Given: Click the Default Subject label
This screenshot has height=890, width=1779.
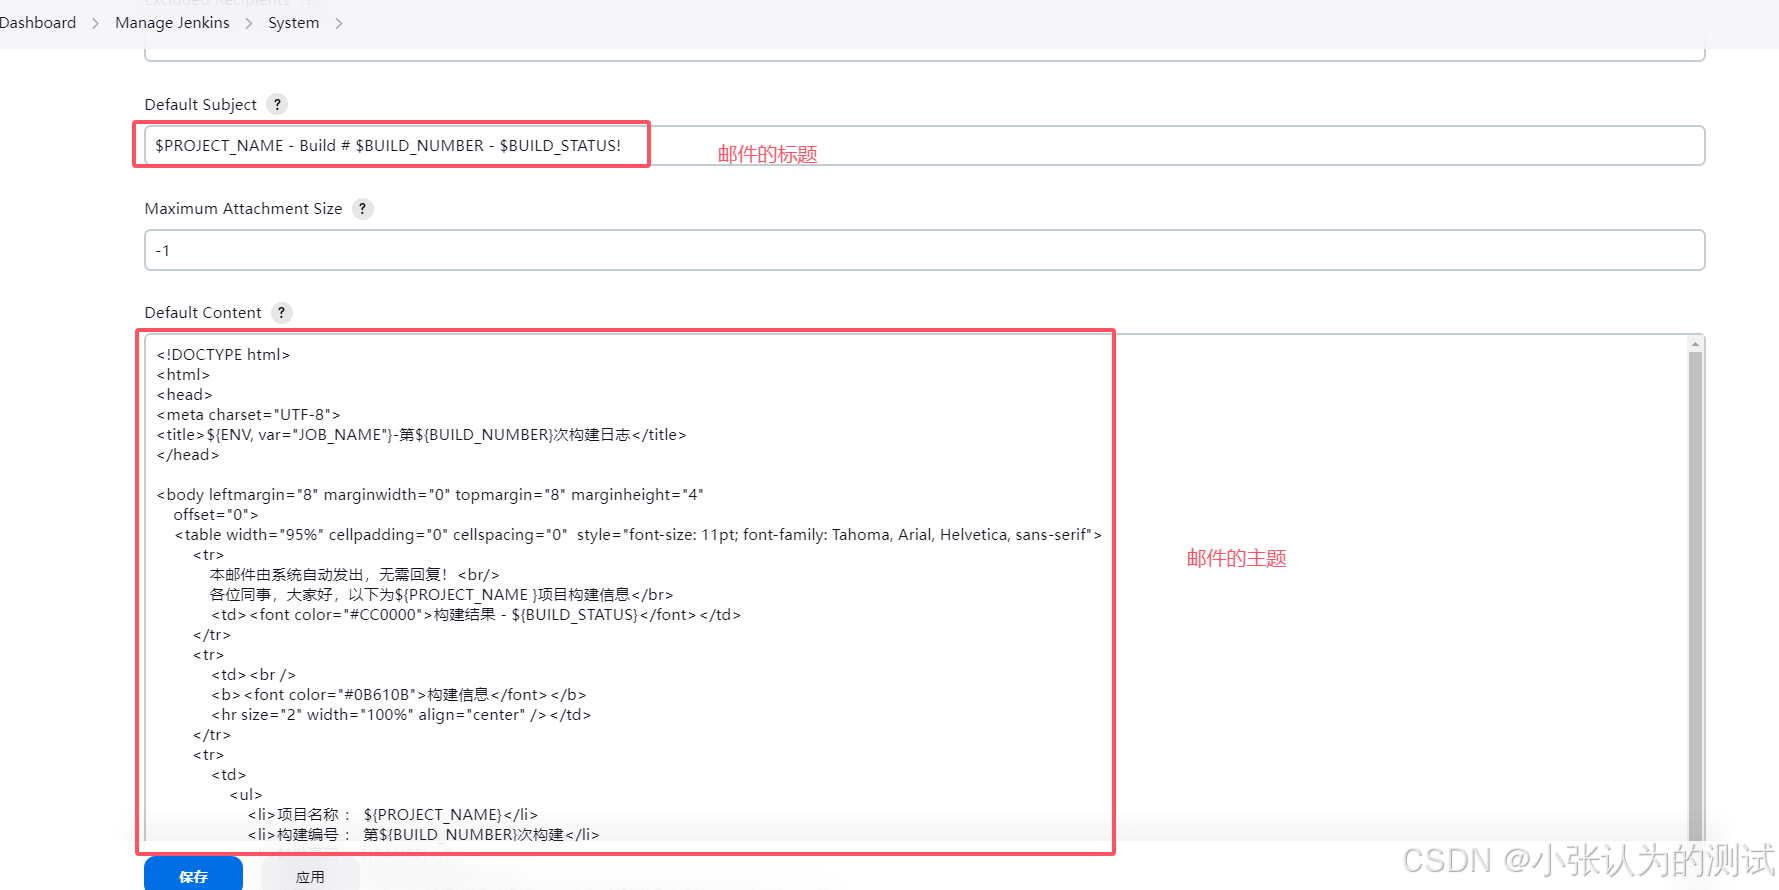Looking at the screenshot, I should click(x=201, y=104).
